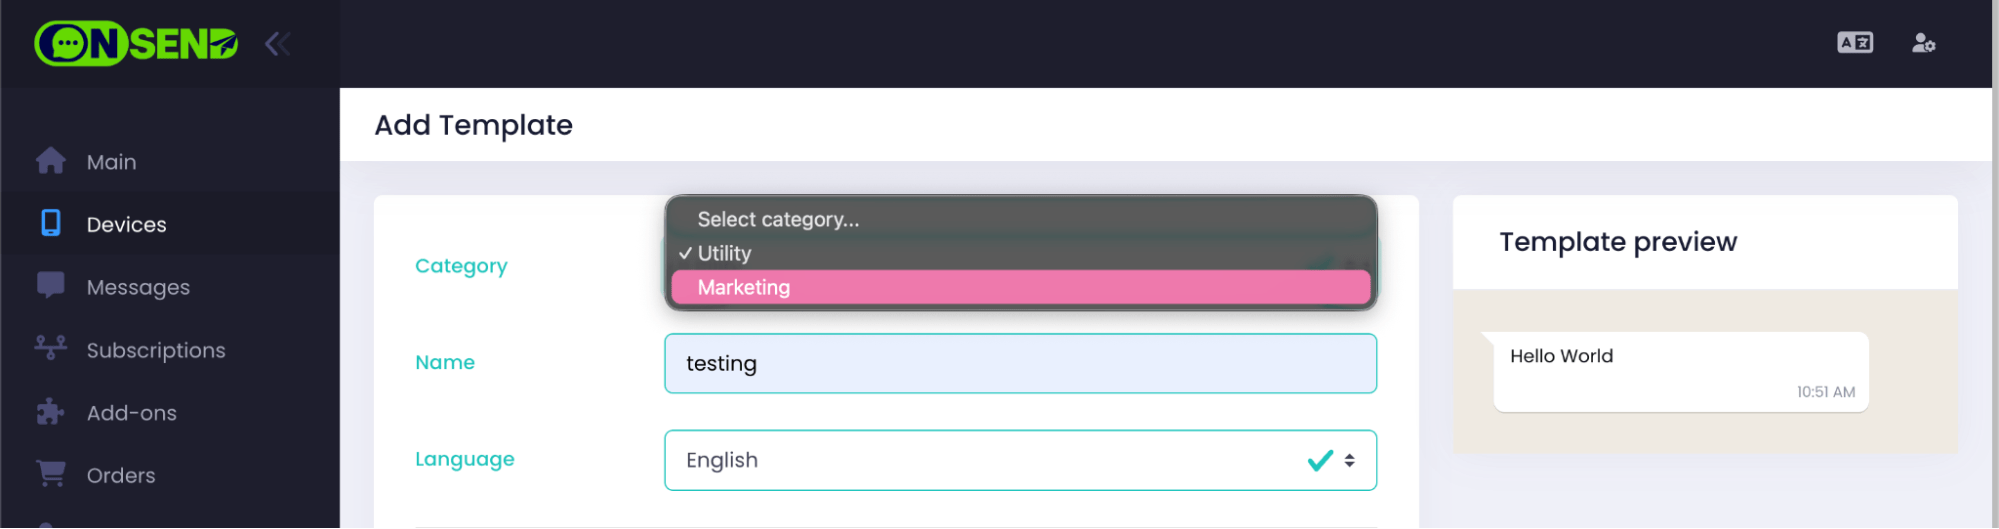Open the English language dropdown
Viewport: 1999px width, 529px height.
click(x=1021, y=460)
